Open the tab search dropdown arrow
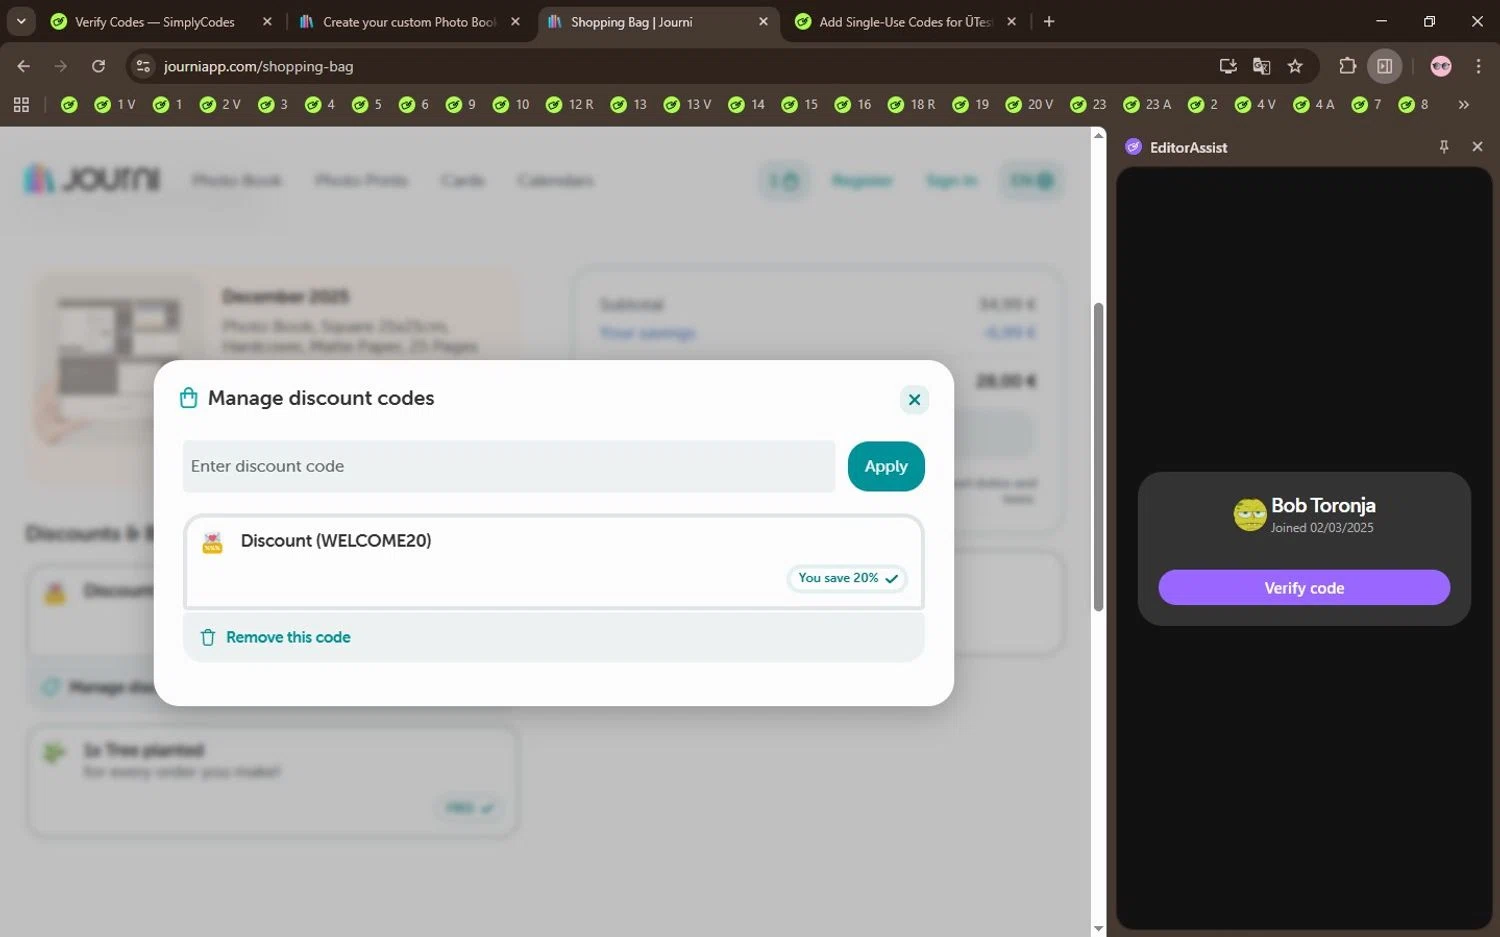This screenshot has width=1500, height=937. tap(21, 21)
